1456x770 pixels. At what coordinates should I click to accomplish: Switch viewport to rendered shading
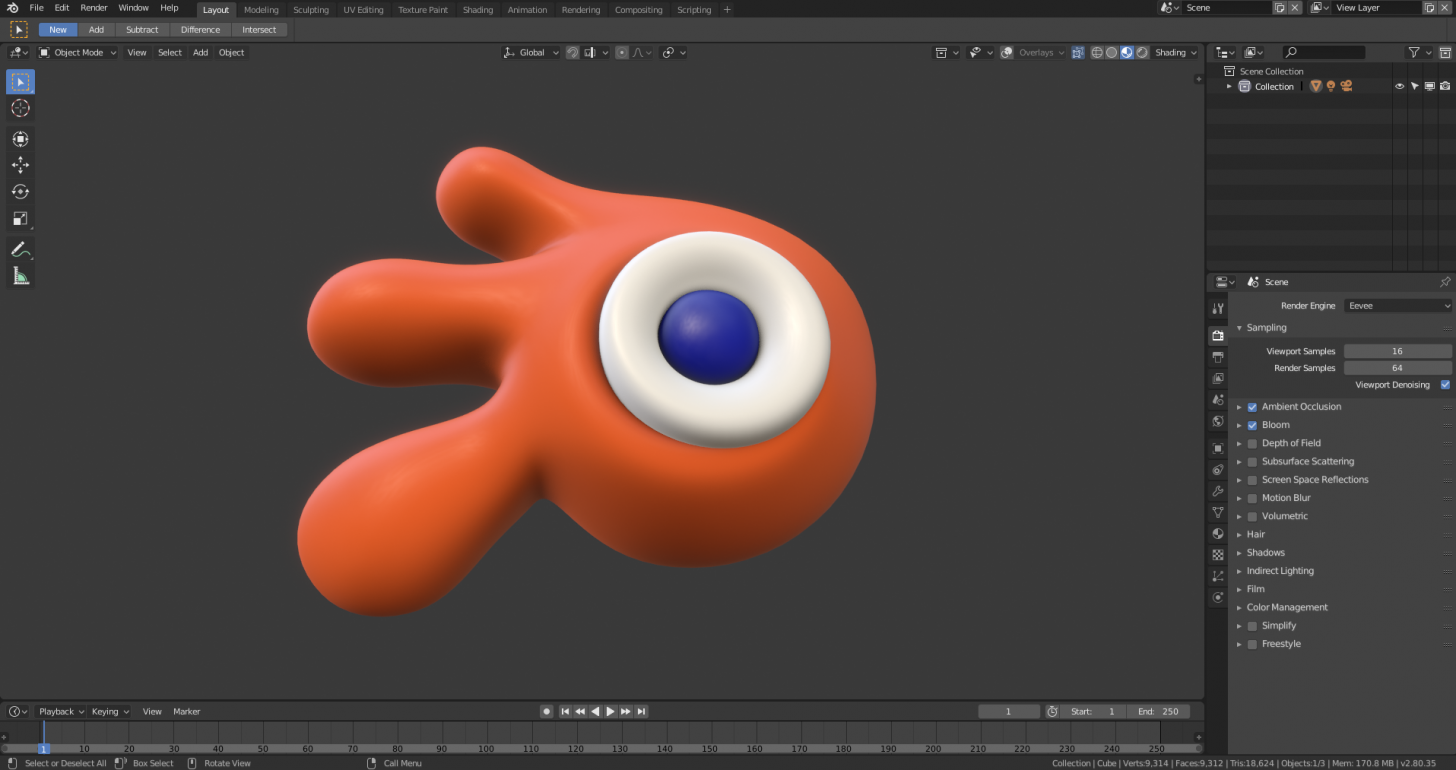(x=1142, y=53)
